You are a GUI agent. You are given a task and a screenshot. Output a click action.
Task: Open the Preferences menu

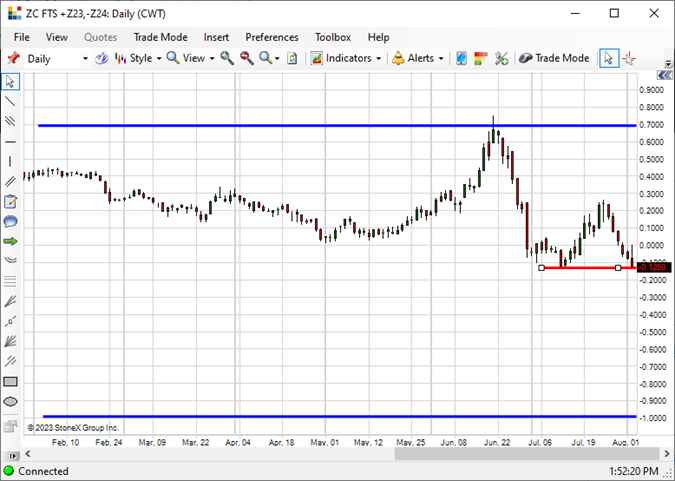click(x=272, y=37)
